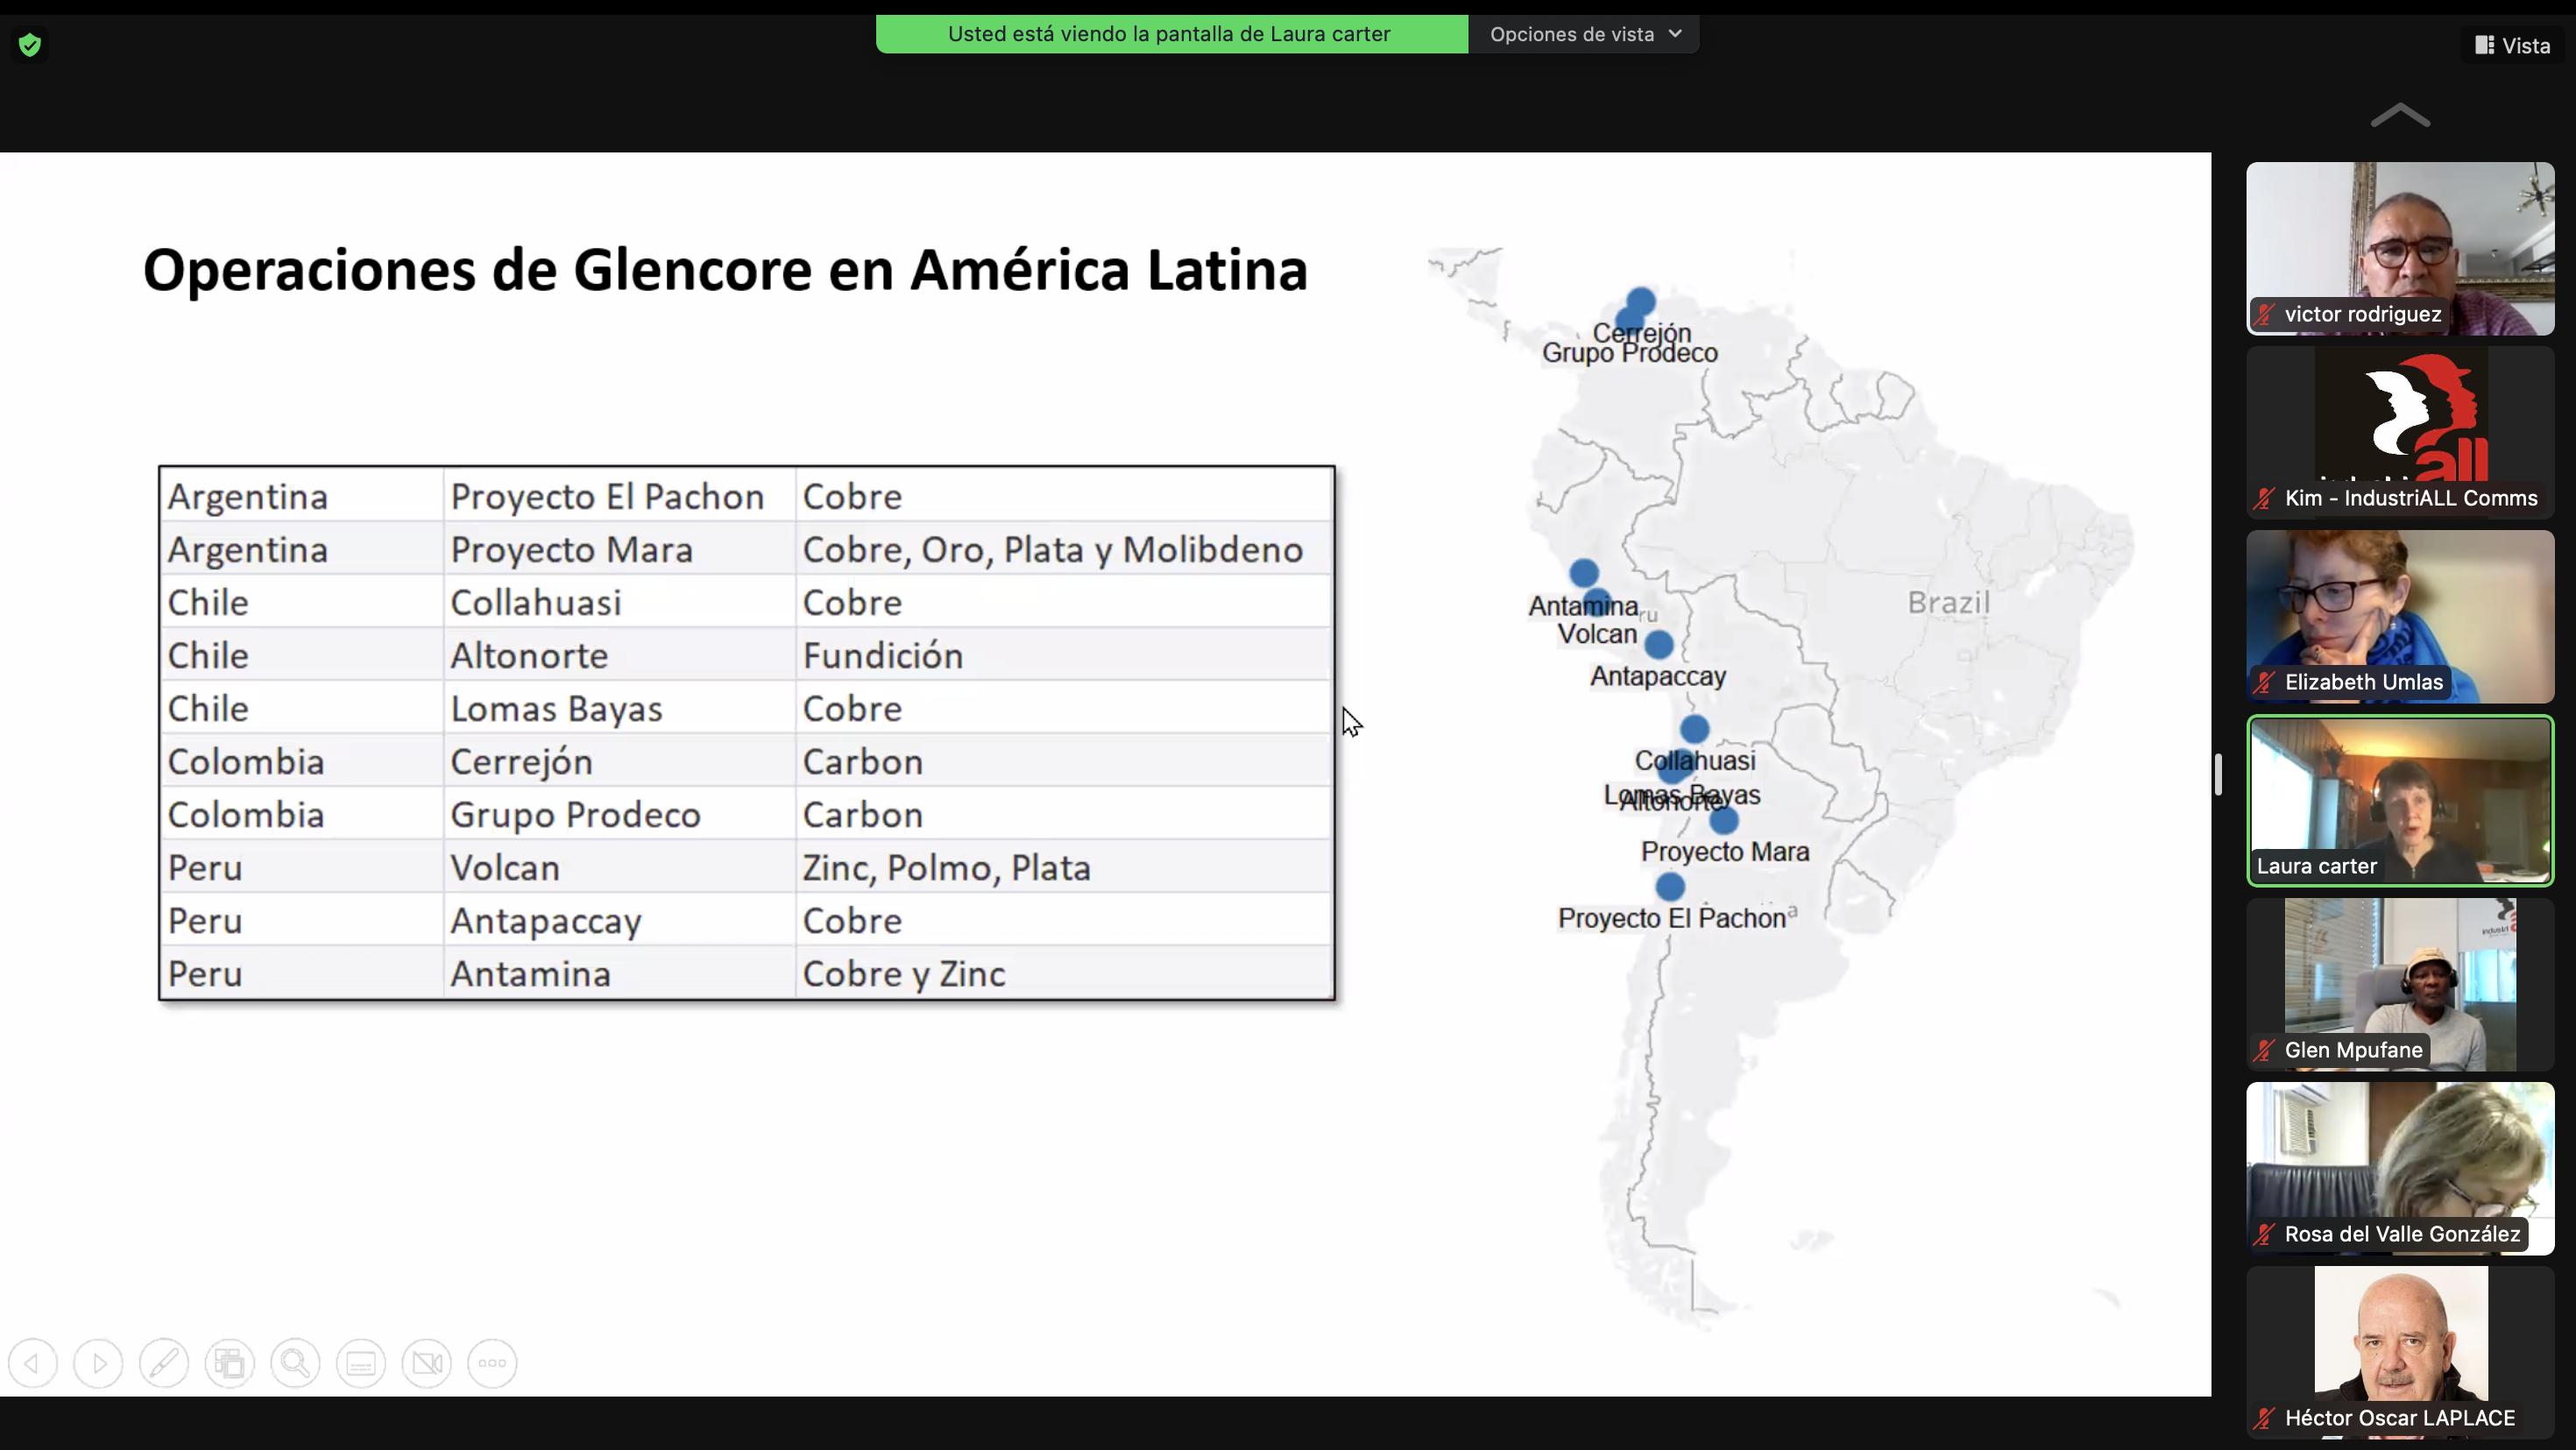
Task: Click Glen Mpufane muted microphone icon
Action: pyautogui.click(x=2265, y=1051)
